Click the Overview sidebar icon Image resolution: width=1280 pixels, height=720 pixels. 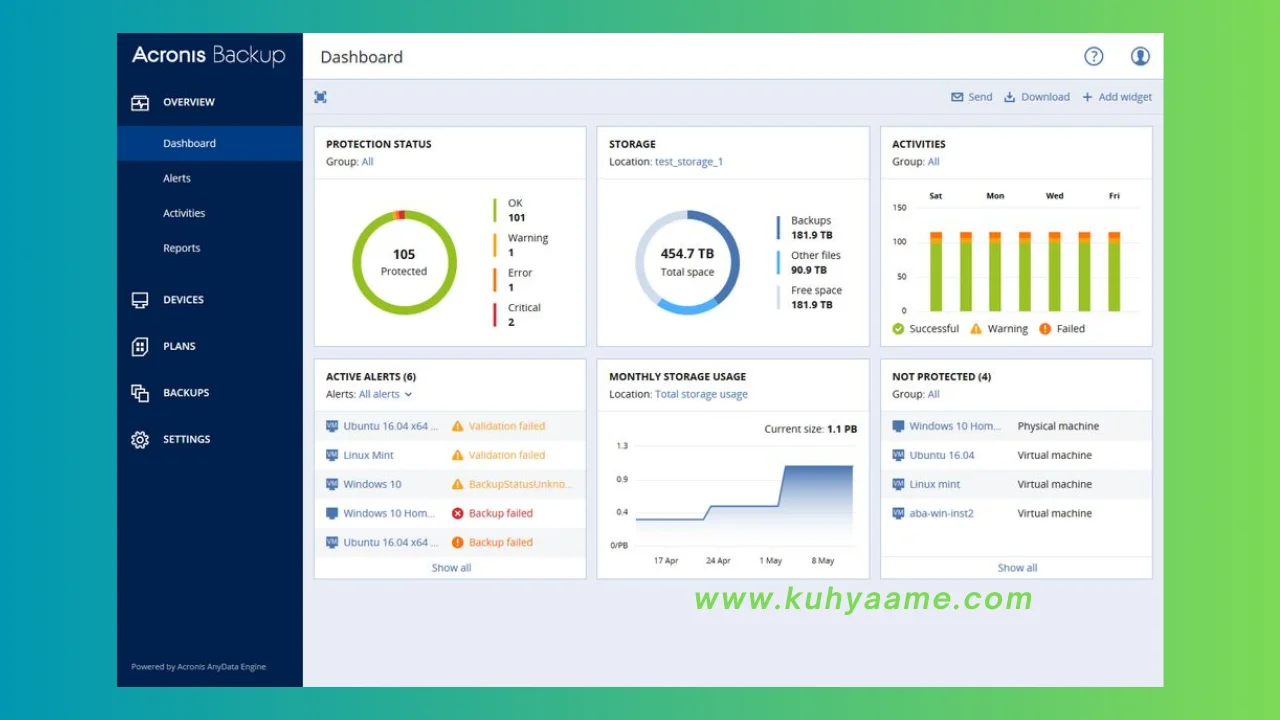click(140, 102)
